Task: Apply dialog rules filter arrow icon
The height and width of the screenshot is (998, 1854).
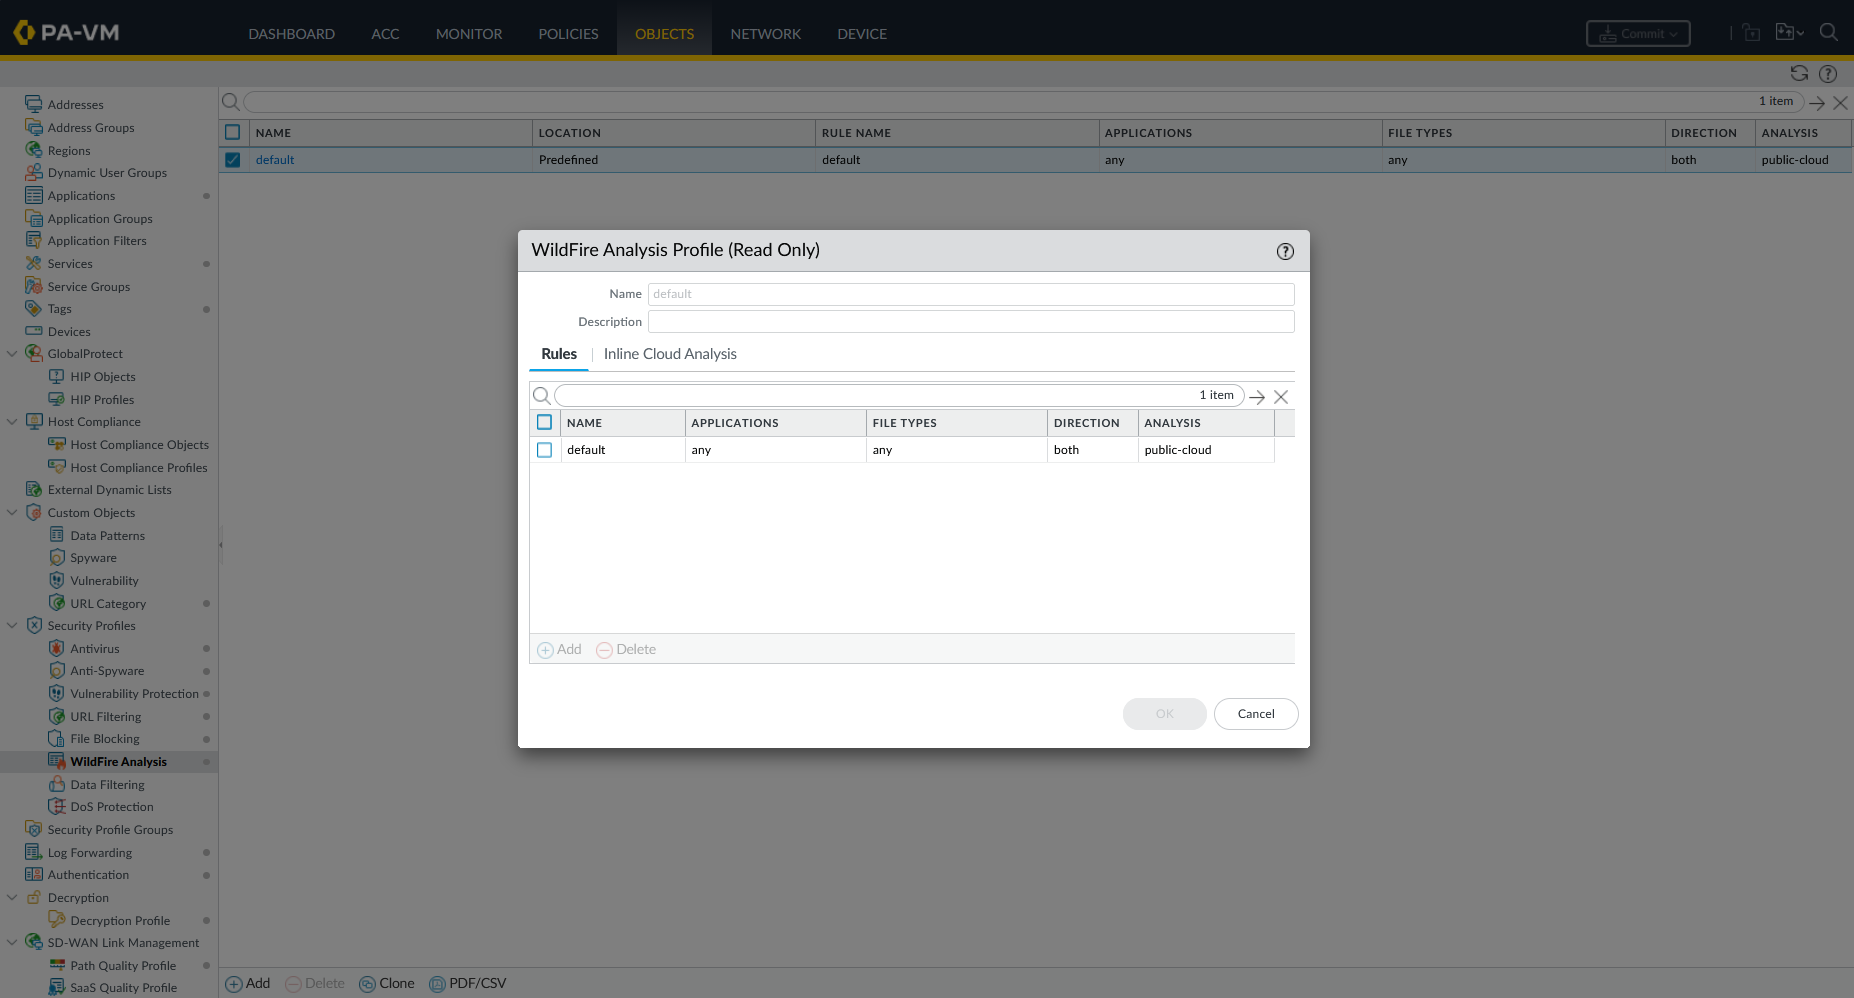Action: [x=1257, y=397]
